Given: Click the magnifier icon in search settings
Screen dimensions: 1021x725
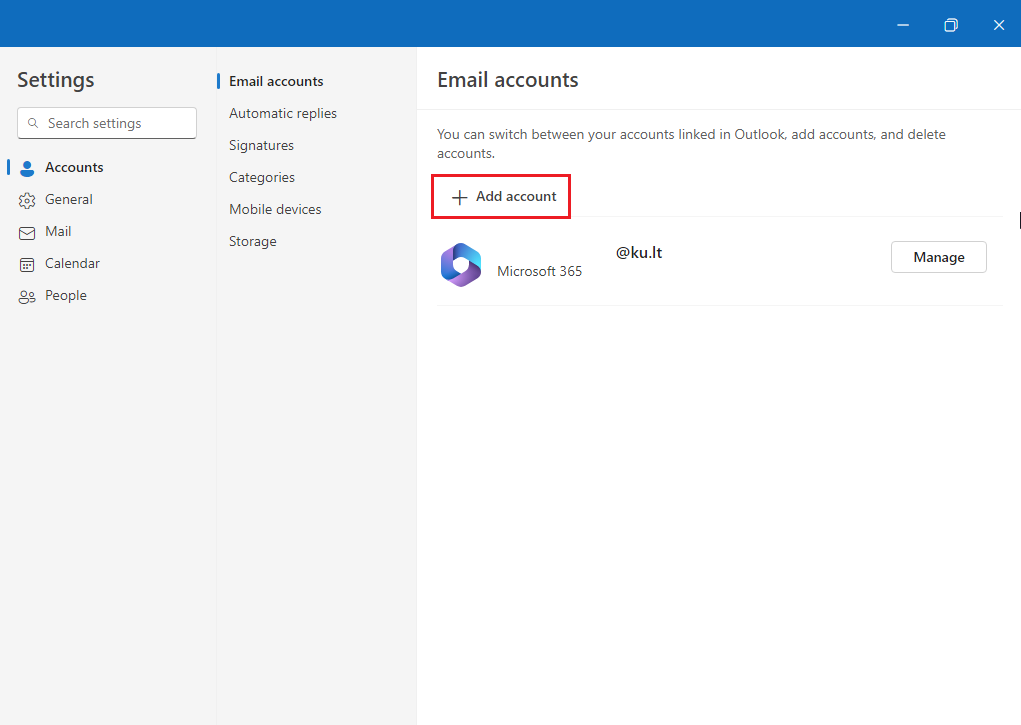Looking at the screenshot, I should [x=35, y=123].
